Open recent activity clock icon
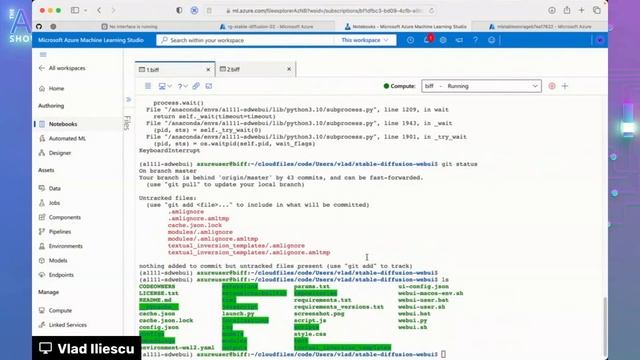This screenshot has height=360, width=640. click(410, 40)
